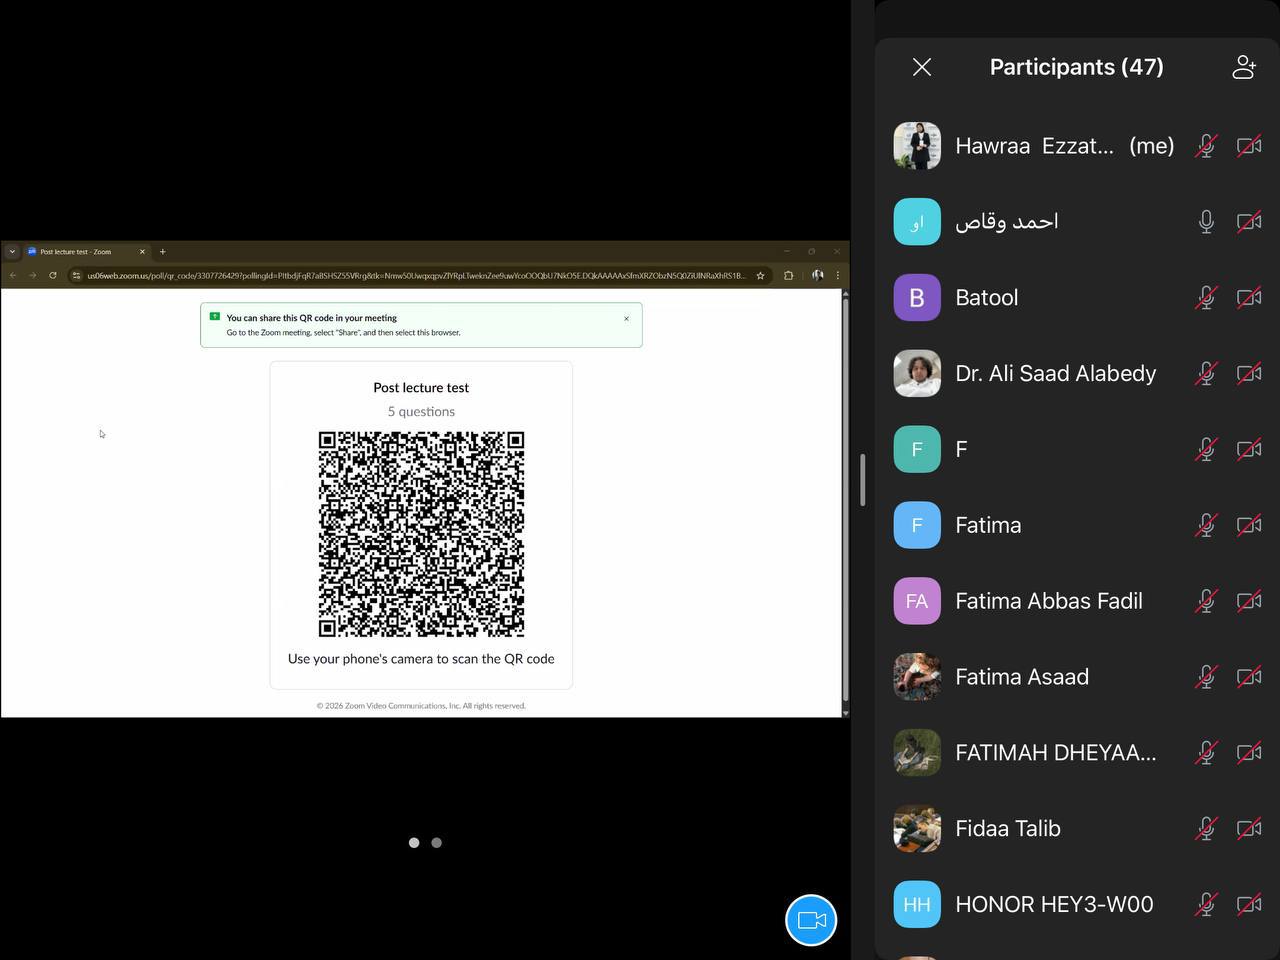This screenshot has height=960, width=1280.
Task: Dismiss the 'share this QR code' banner
Action: coord(627,319)
